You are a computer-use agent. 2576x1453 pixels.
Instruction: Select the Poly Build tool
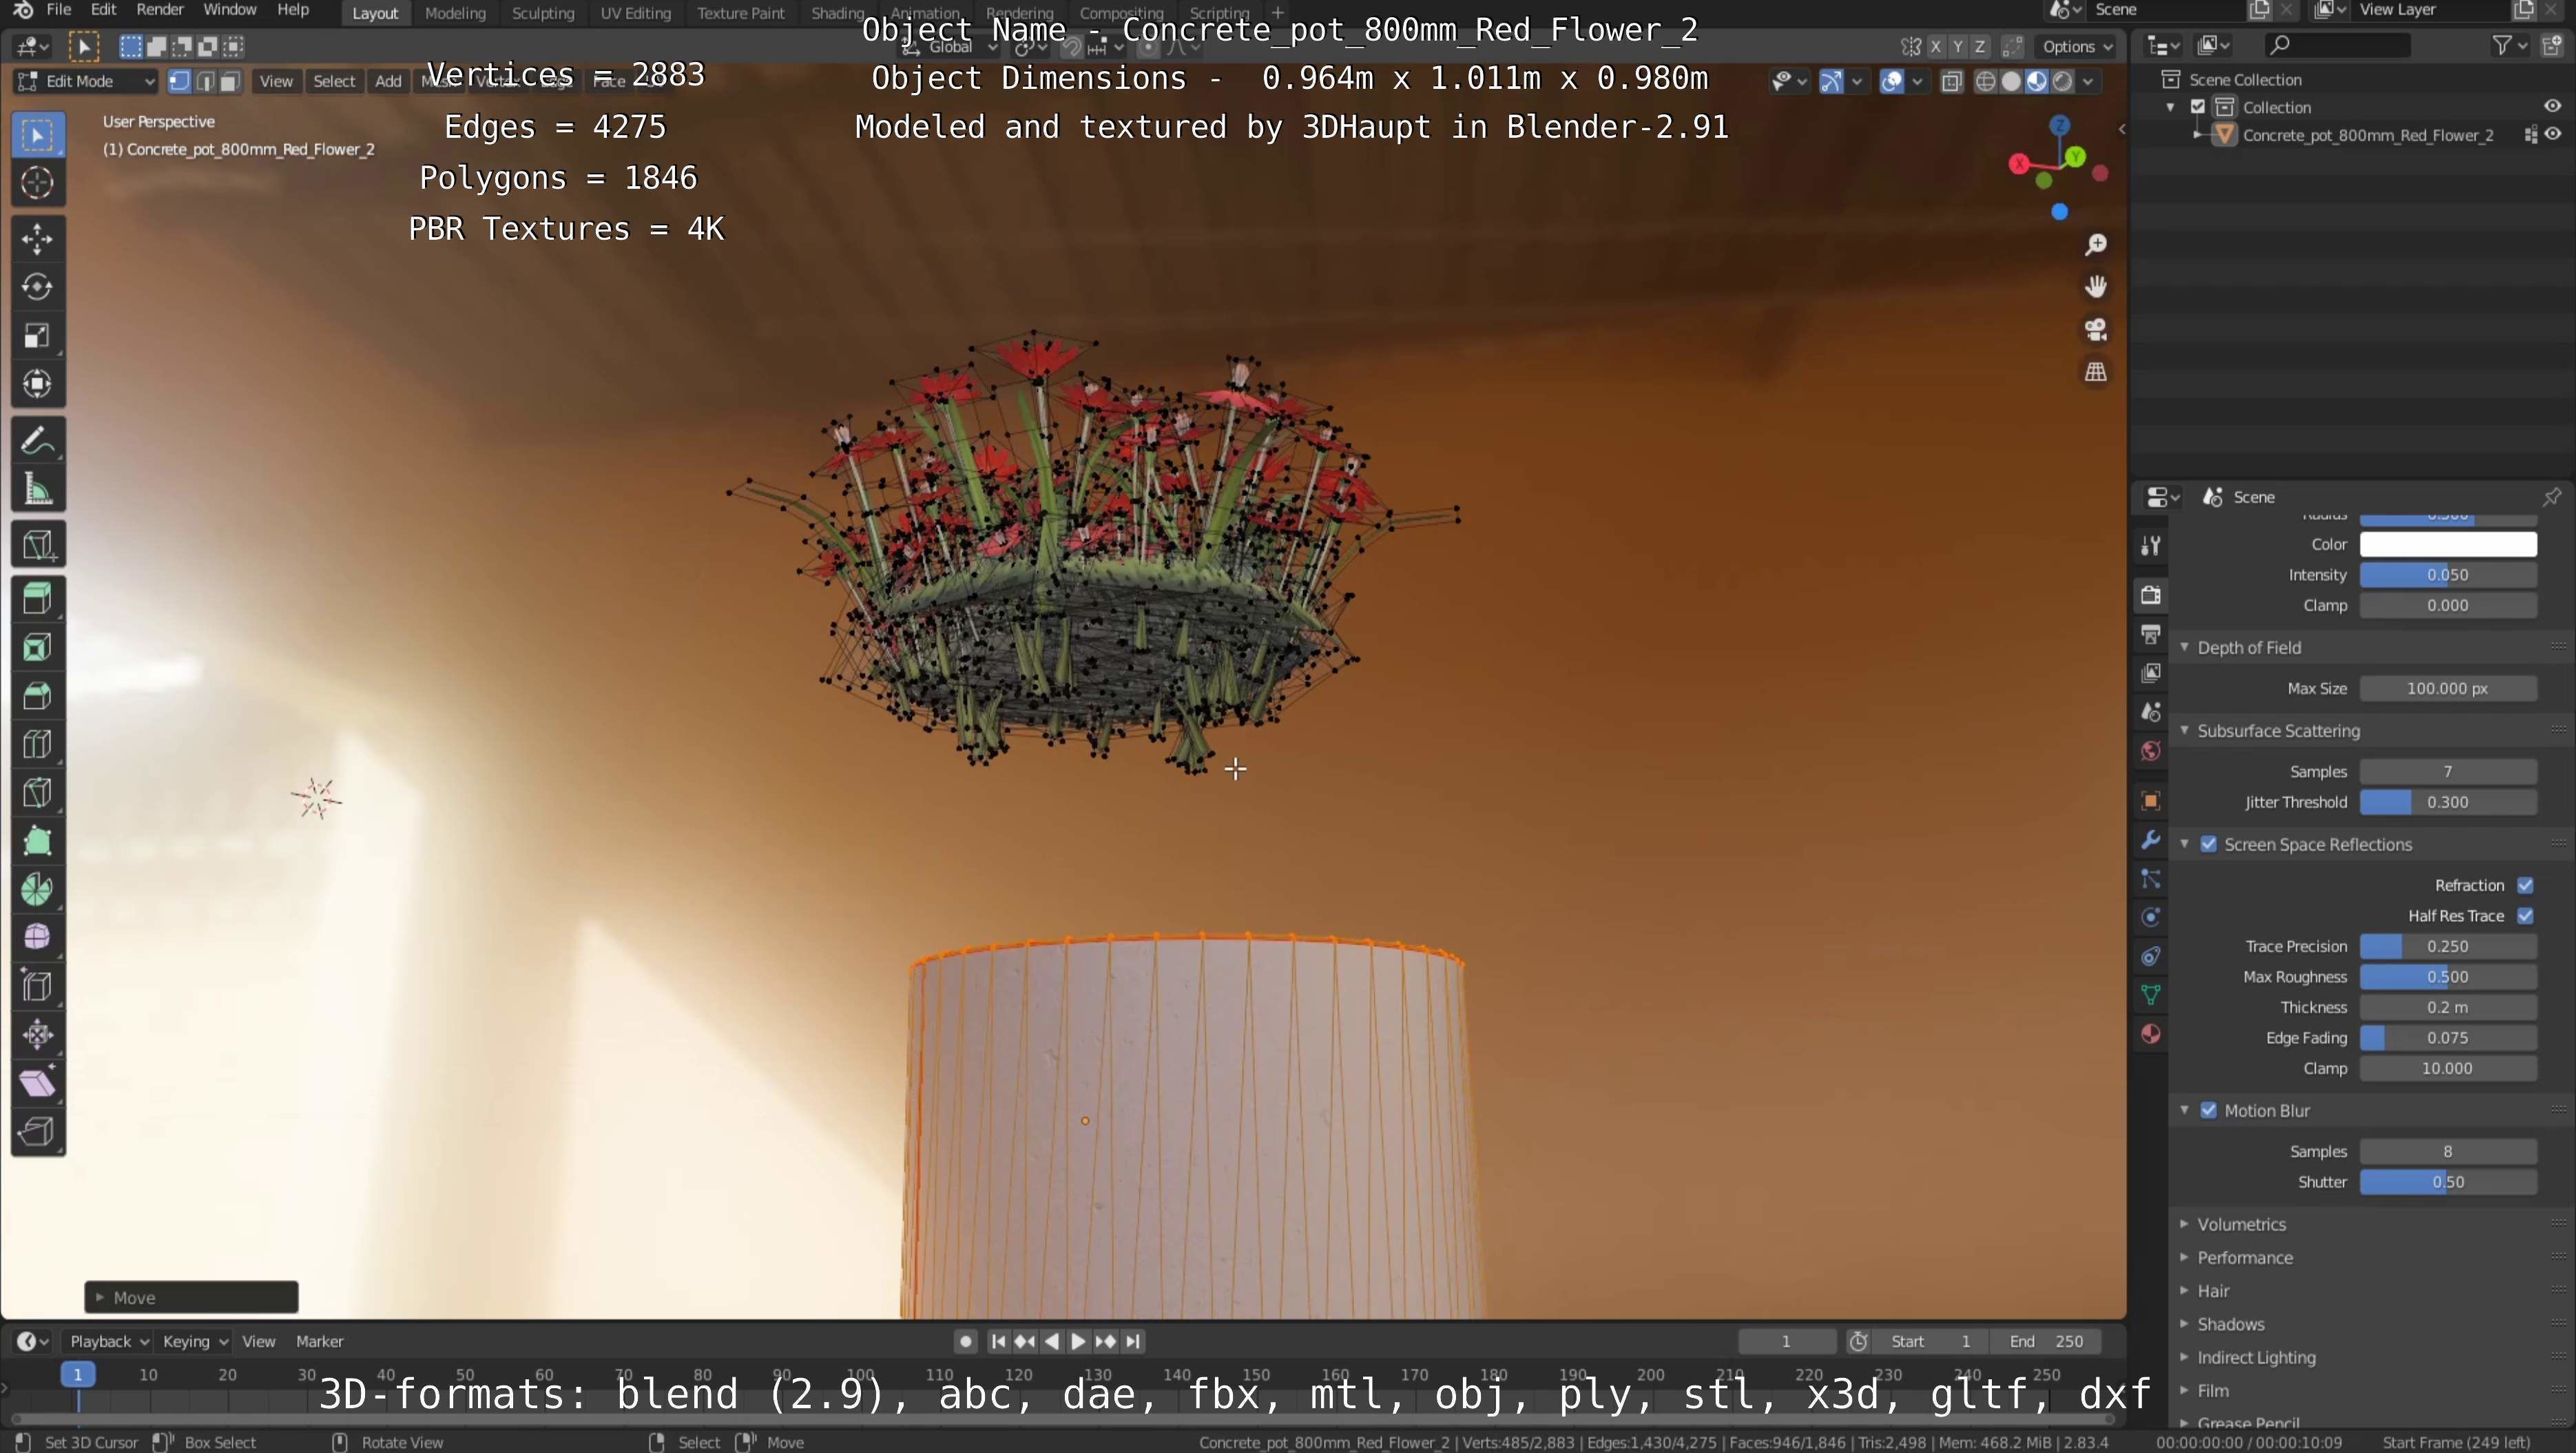point(38,841)
